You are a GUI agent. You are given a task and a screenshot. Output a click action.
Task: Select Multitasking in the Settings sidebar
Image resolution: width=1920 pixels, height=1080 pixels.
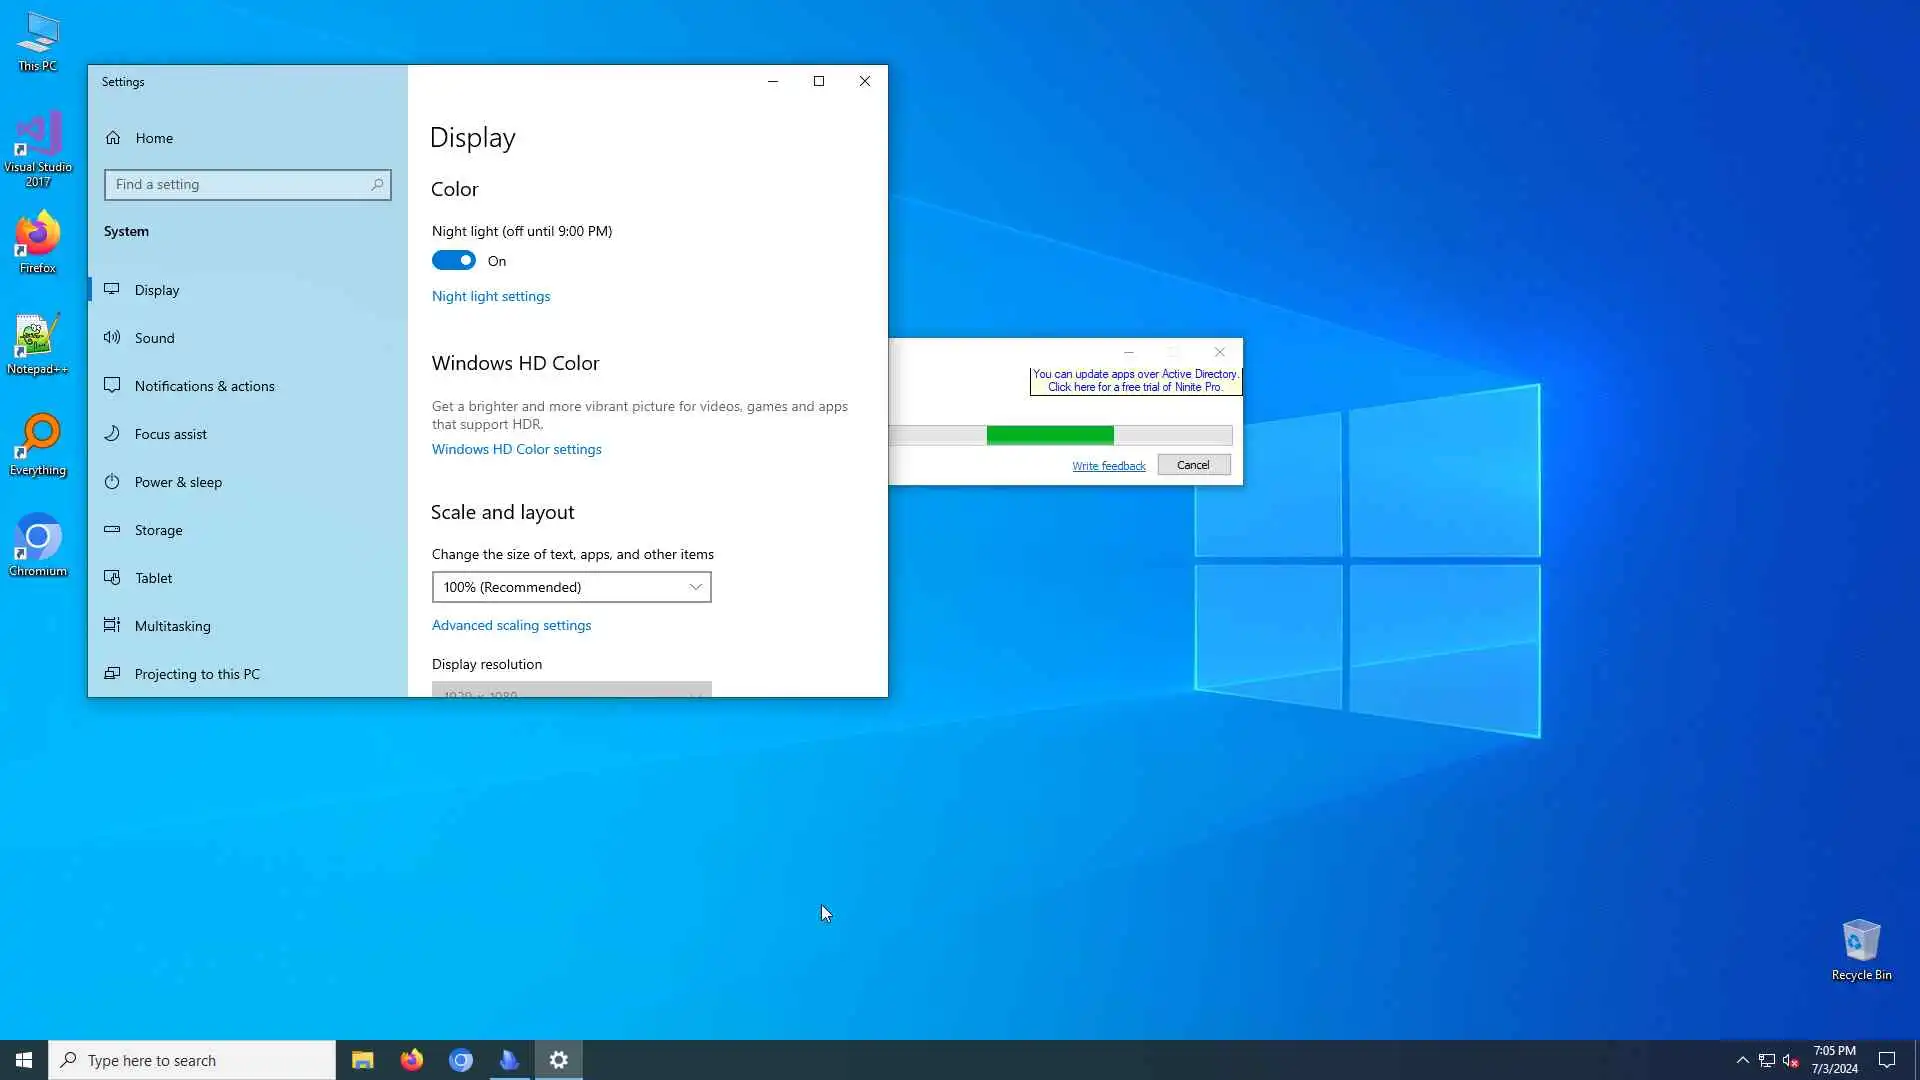click(172, 626)
